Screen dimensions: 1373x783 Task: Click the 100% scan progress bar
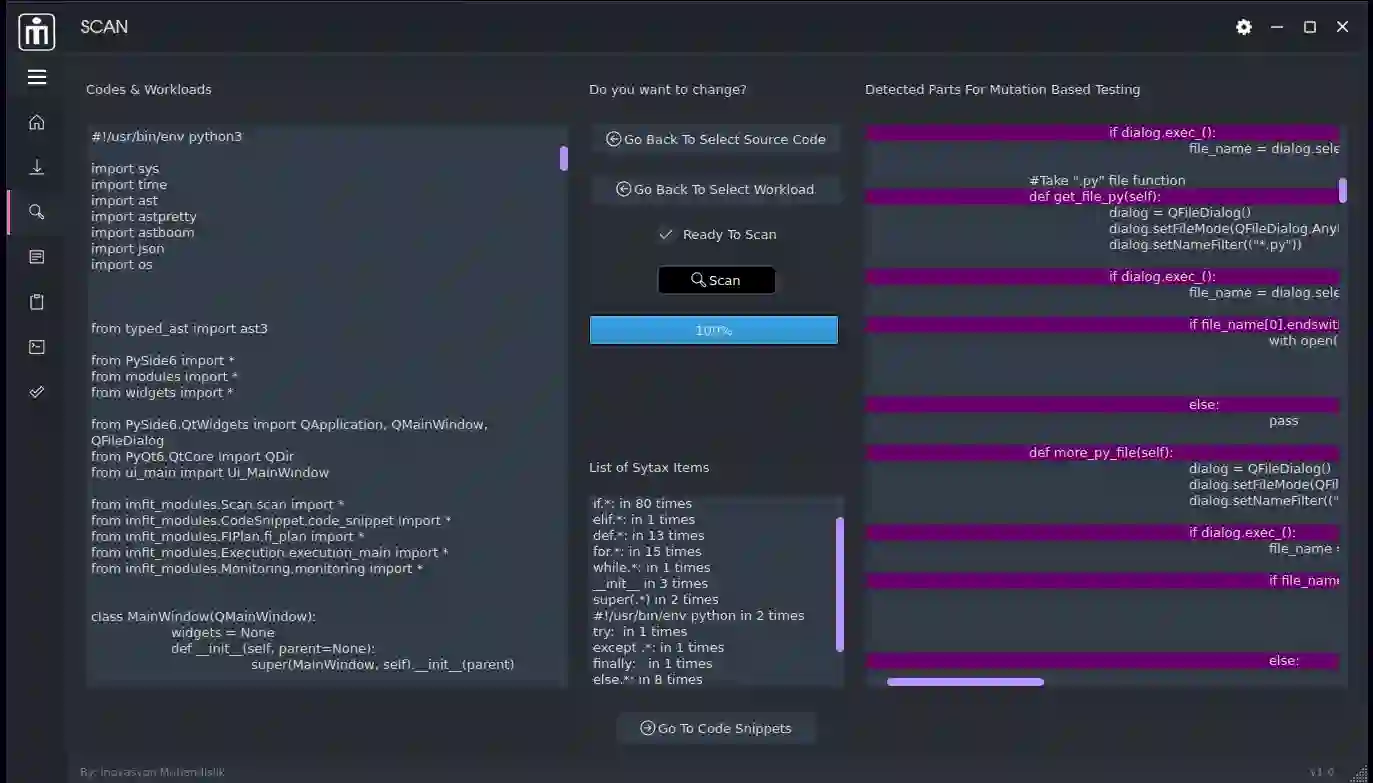714,330
